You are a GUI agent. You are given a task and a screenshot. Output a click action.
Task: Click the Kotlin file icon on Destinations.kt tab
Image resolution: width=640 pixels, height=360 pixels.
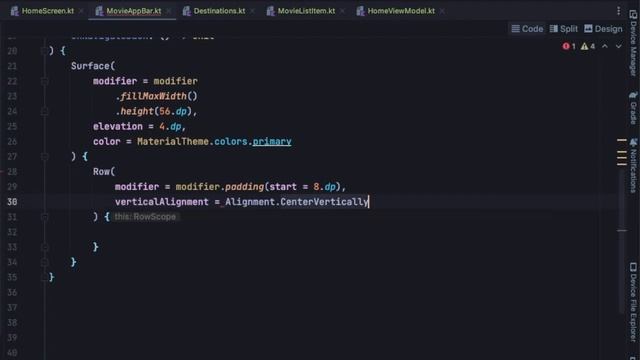click(x=187, y=11)
